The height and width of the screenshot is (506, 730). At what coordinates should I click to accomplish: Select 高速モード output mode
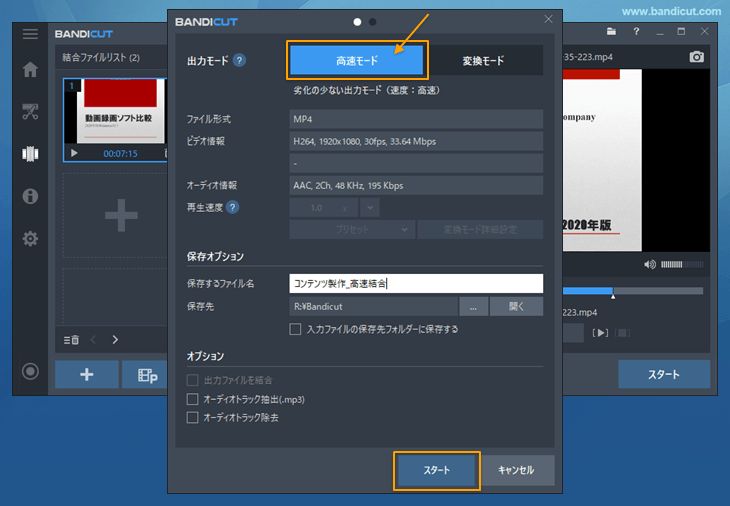[x=357, y=61]
